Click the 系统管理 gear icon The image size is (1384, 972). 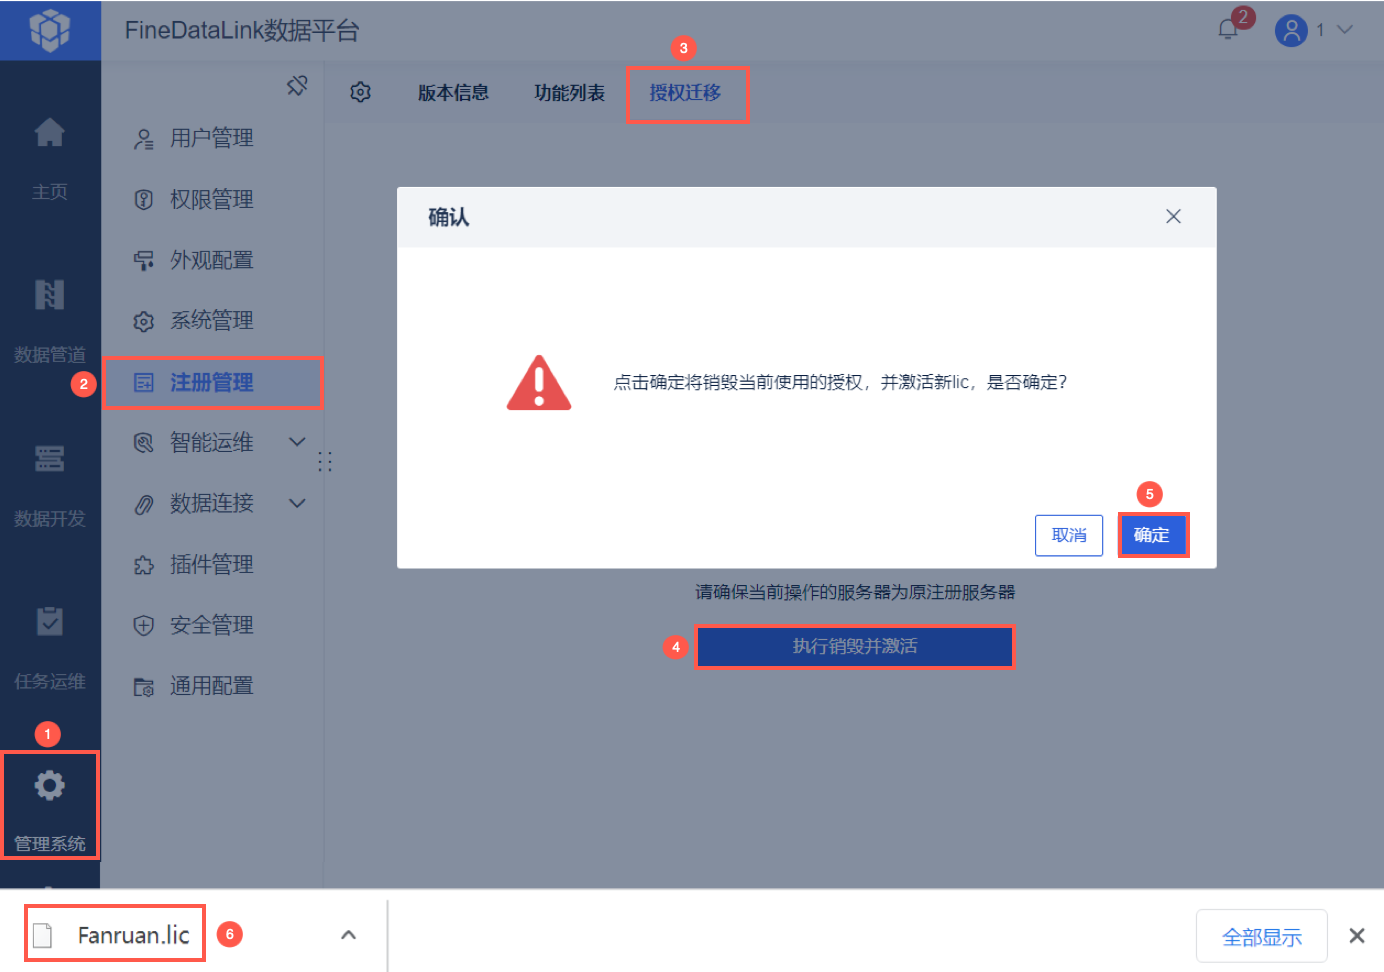click(144, 322)
